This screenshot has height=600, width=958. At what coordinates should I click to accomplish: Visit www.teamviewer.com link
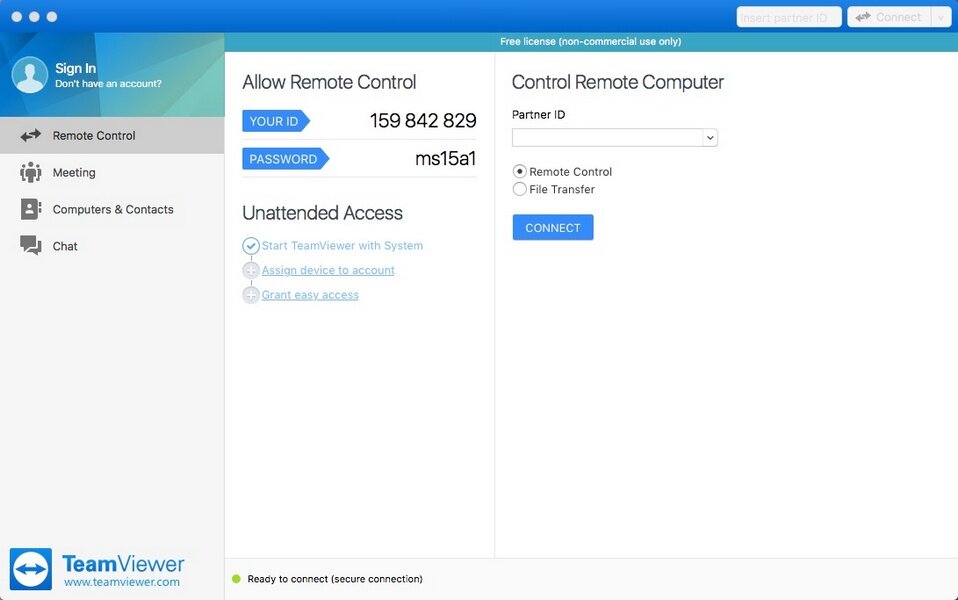point(122,582)
